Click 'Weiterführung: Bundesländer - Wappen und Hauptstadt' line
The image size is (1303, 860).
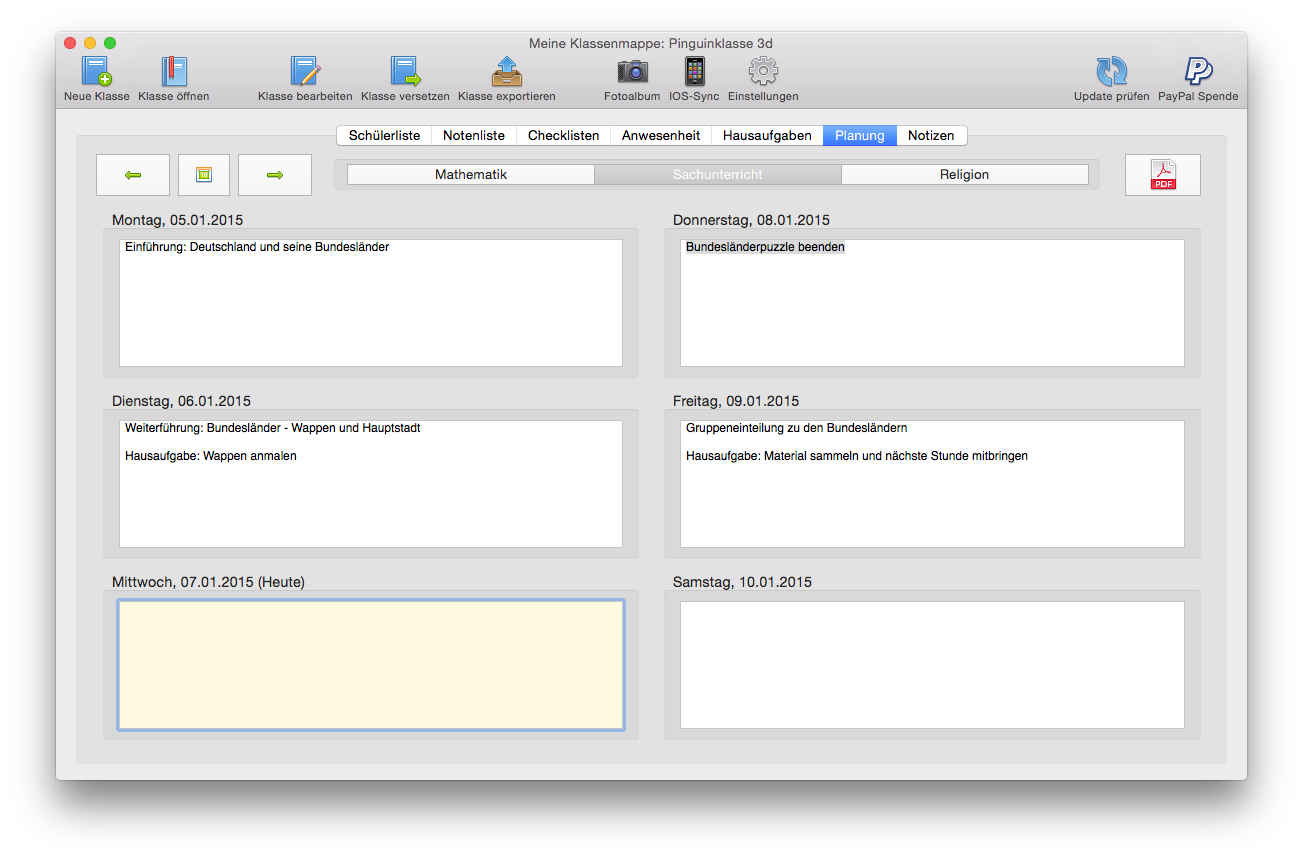click(273, 428)
